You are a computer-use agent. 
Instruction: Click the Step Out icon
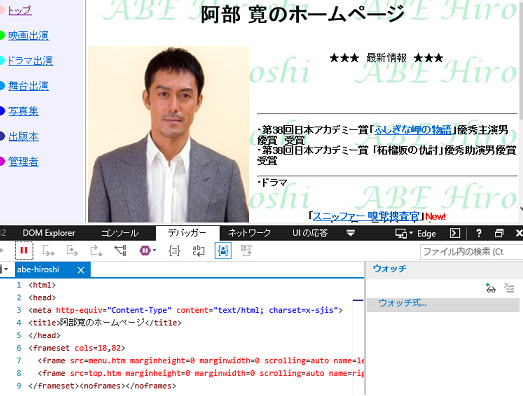point(96,251)
